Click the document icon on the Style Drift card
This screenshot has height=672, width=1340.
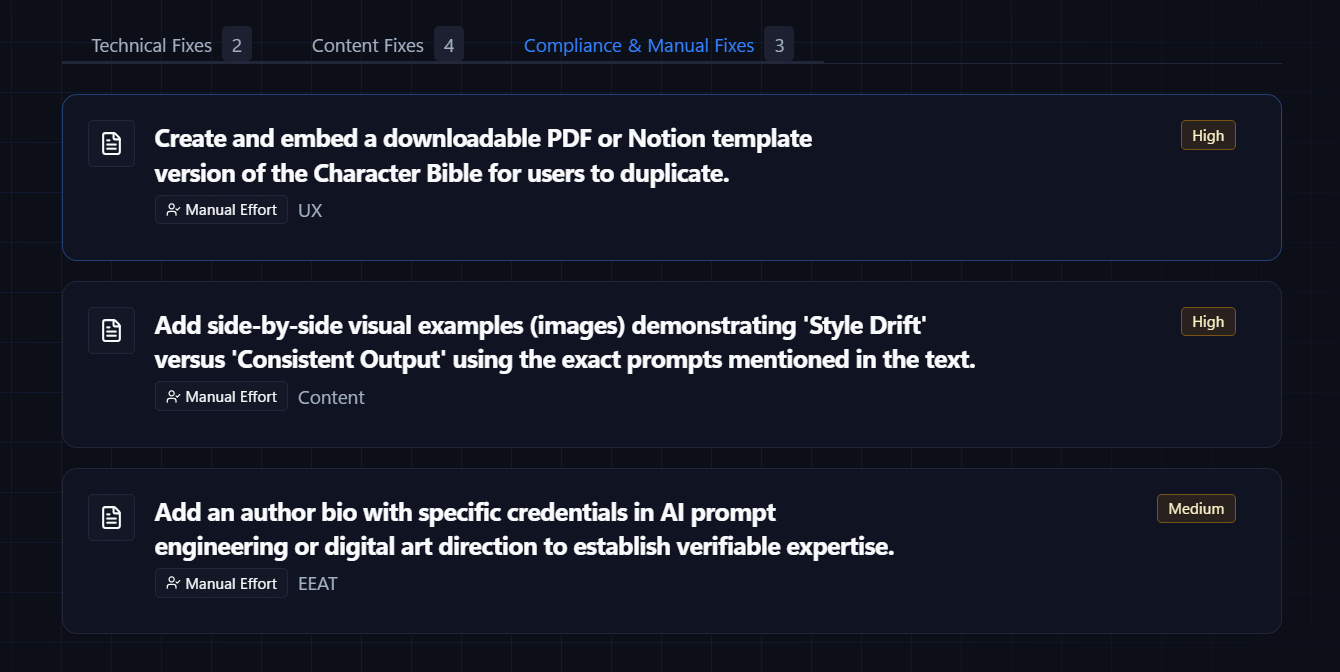(x=111, y=330)
